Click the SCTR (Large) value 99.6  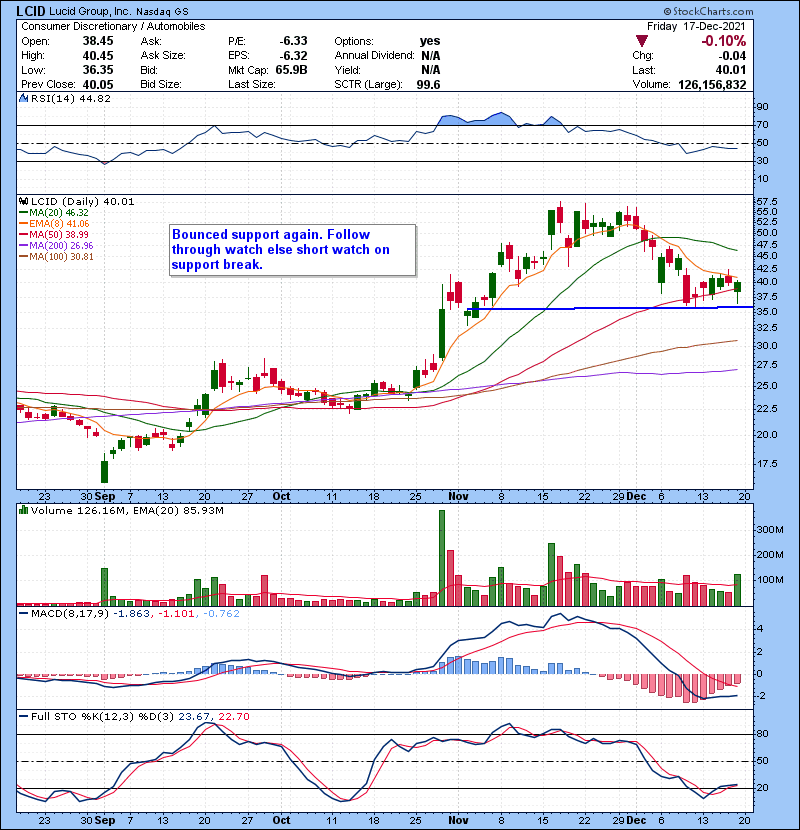point(428,84)
